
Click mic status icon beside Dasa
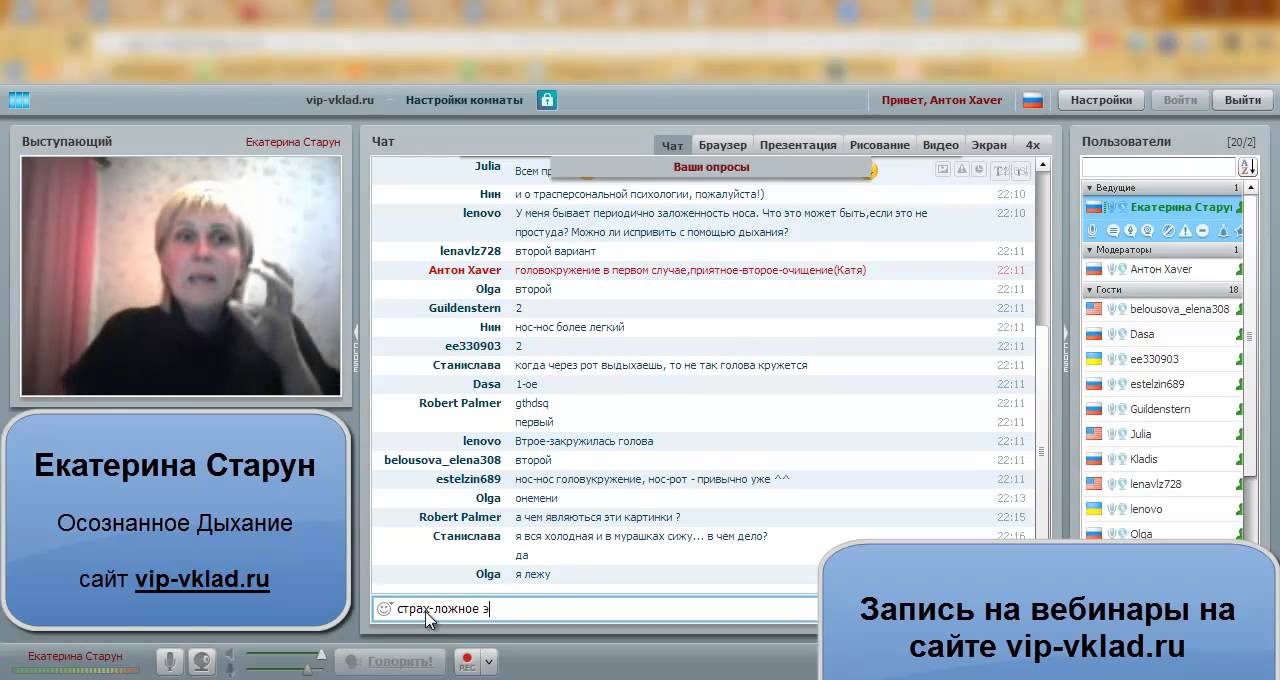point(1111,334)
